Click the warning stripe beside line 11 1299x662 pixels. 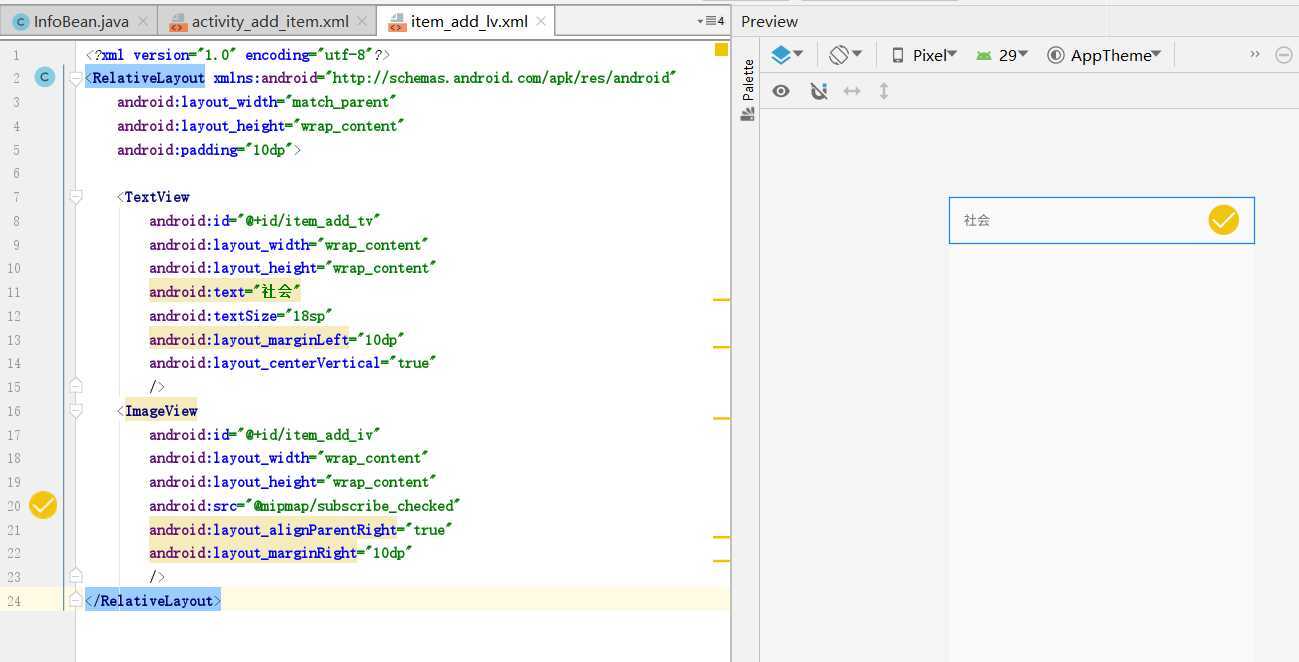tap(721, 299)
